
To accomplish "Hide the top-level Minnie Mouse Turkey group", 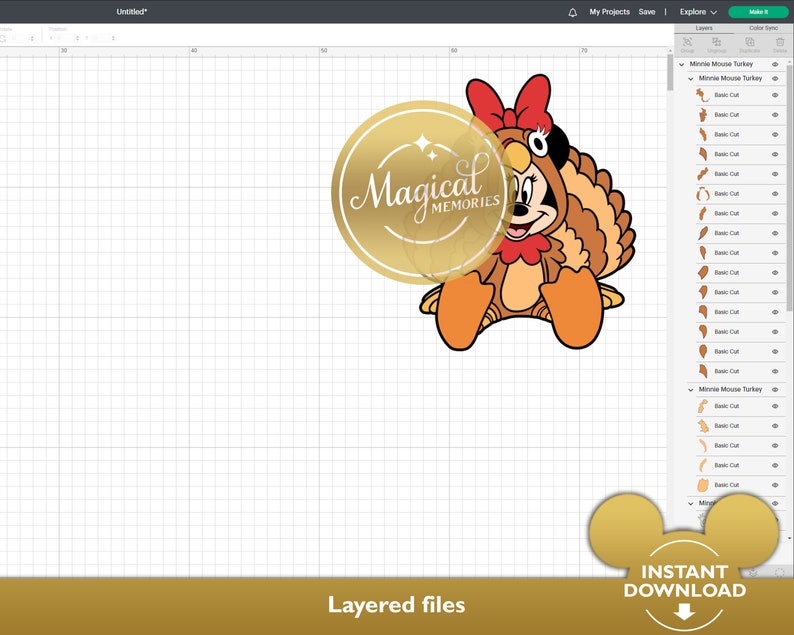I will tap(775, 64).
